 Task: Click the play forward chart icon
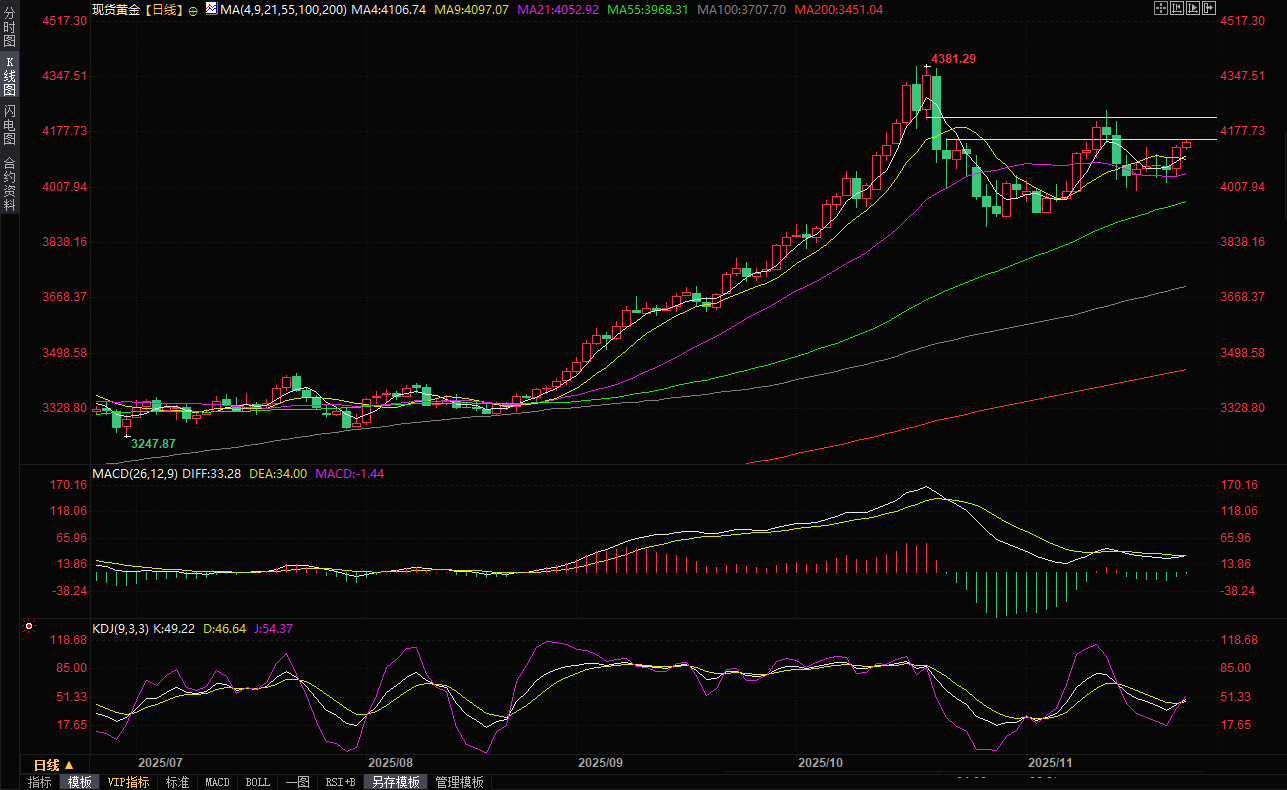(1194, 8)
